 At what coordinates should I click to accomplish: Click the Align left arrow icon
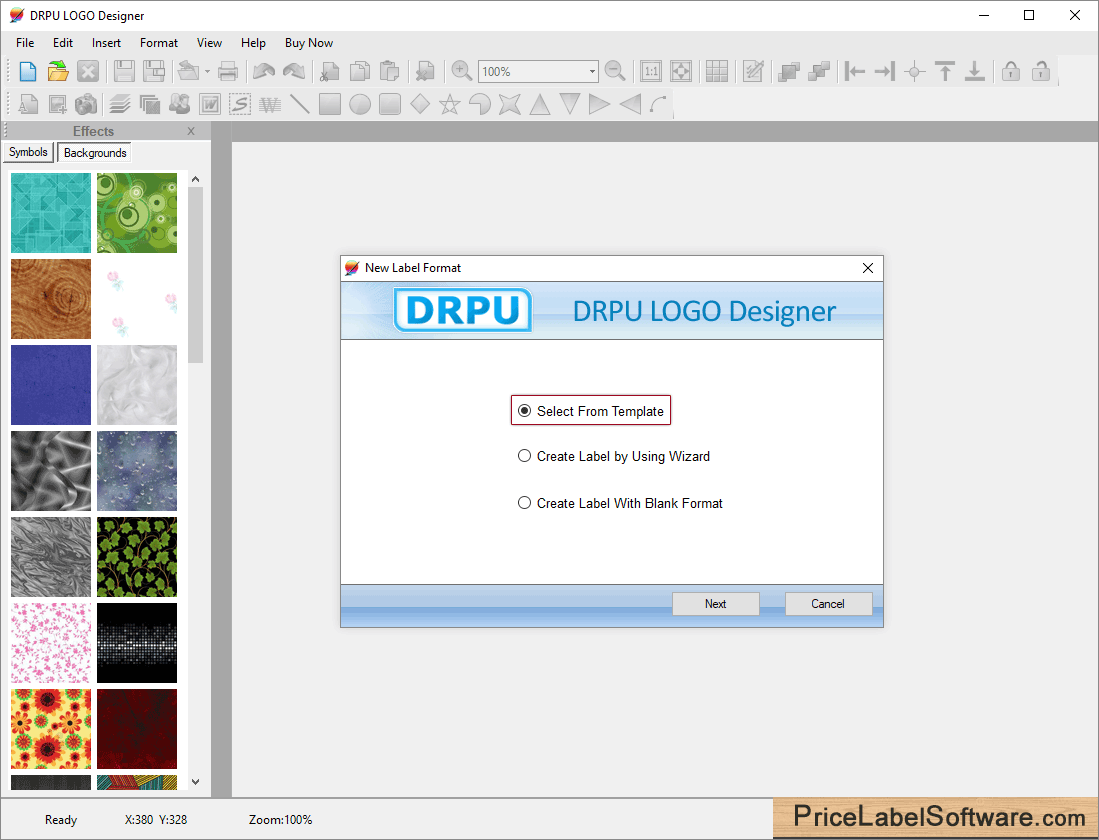click(854, 72)
